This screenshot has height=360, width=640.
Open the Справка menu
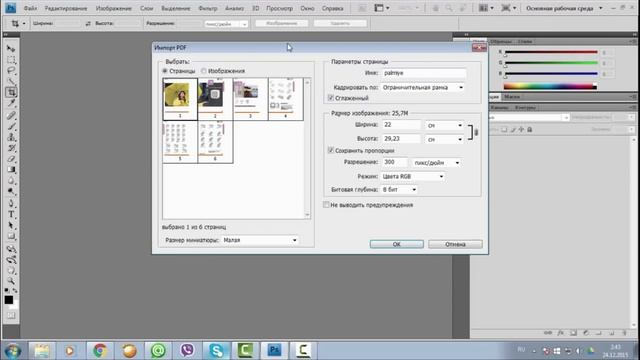pyautogui.click(x=332, y=8)
